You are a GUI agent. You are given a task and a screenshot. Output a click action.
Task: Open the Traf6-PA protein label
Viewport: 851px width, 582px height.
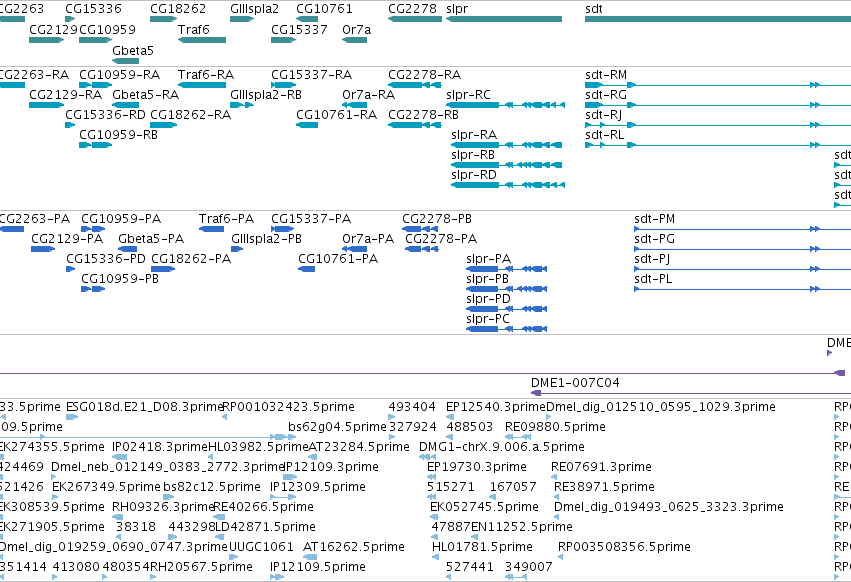pos(226,219)
